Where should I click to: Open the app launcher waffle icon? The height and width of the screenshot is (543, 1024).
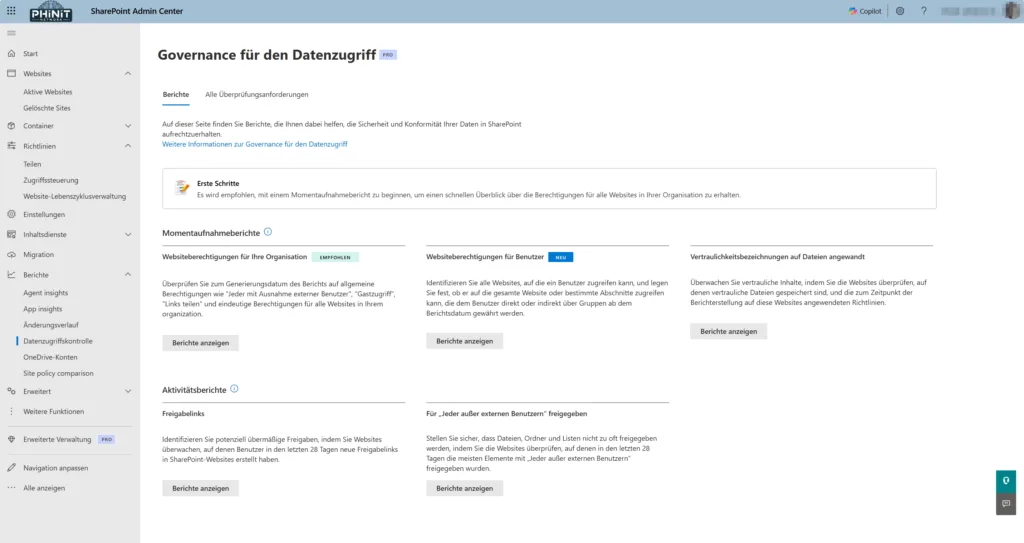tap(11, 10)
